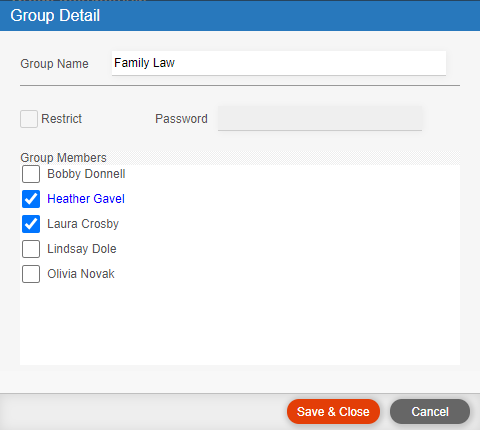Screen dimensions: 480x430
Task: Click the Group Detail title bar
Action: coord(240,16)
